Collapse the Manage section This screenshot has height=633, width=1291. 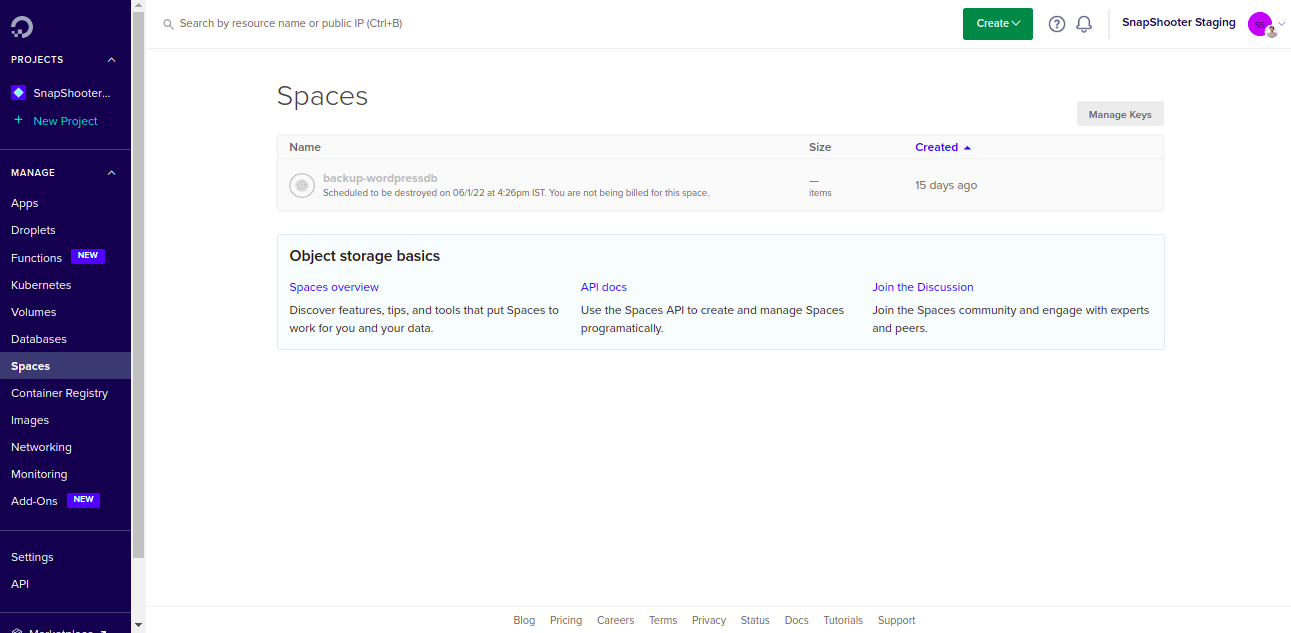(x=112, y=173)
